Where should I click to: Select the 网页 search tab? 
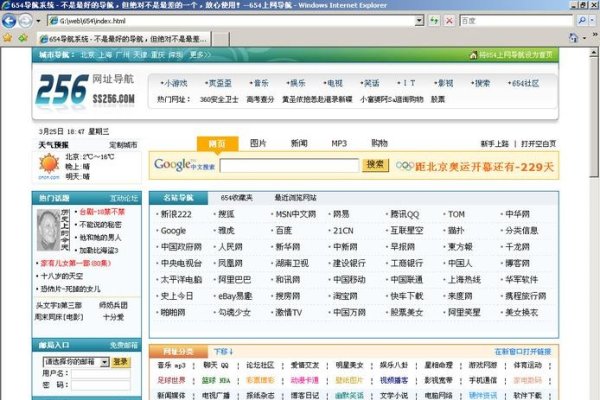217,144
